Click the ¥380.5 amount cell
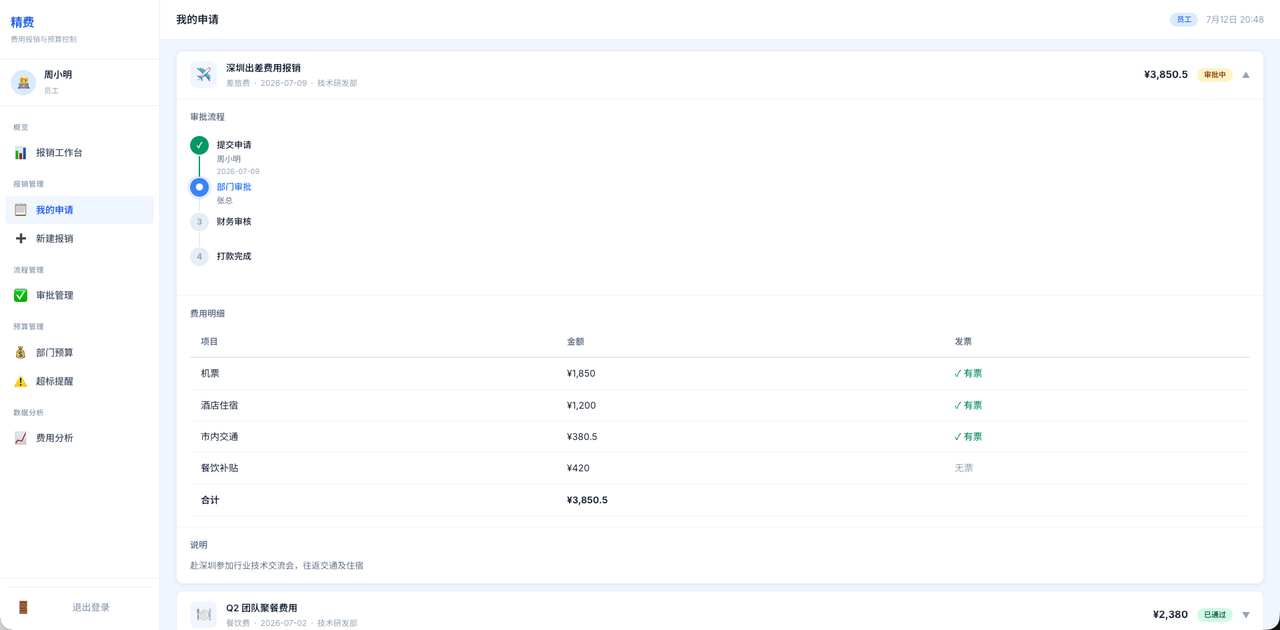The width and height of the screenshot is (1280, 630). click(582, 437)
